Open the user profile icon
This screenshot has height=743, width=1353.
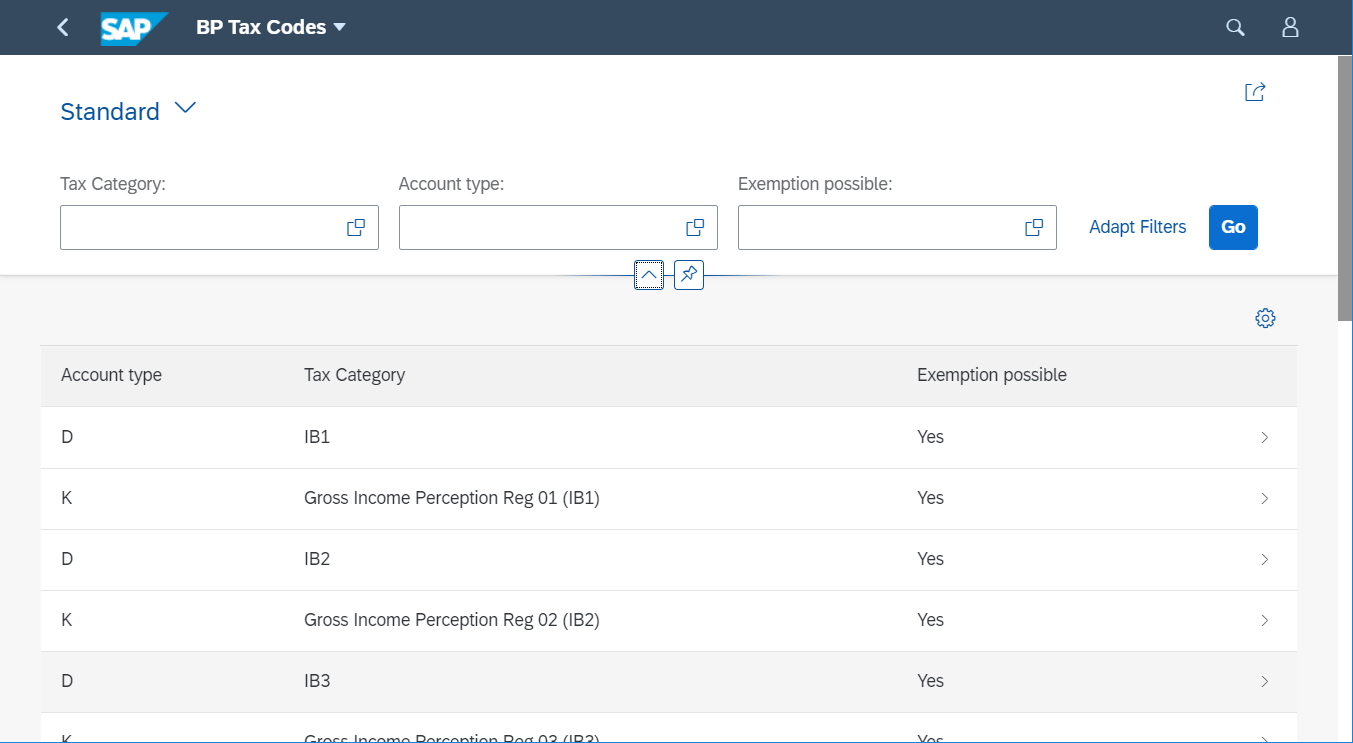[1290, 28]
